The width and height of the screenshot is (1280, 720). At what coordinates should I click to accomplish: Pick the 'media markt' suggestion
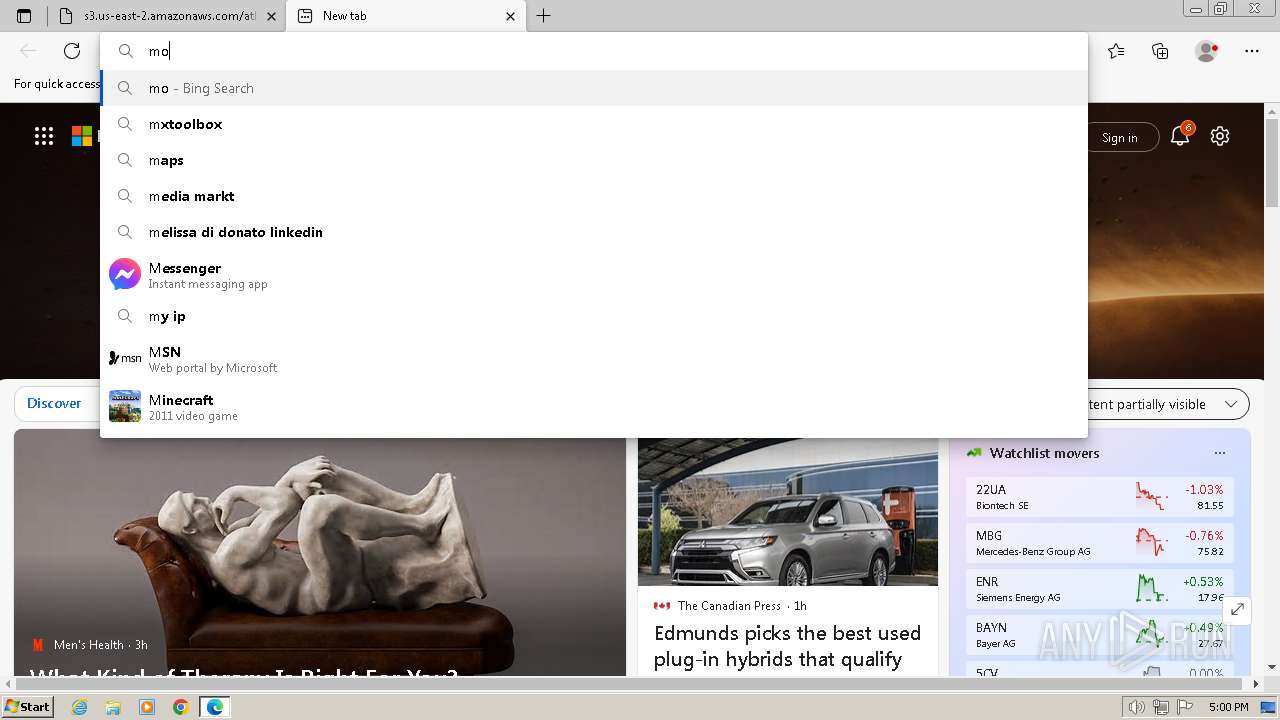coord(594,196)
